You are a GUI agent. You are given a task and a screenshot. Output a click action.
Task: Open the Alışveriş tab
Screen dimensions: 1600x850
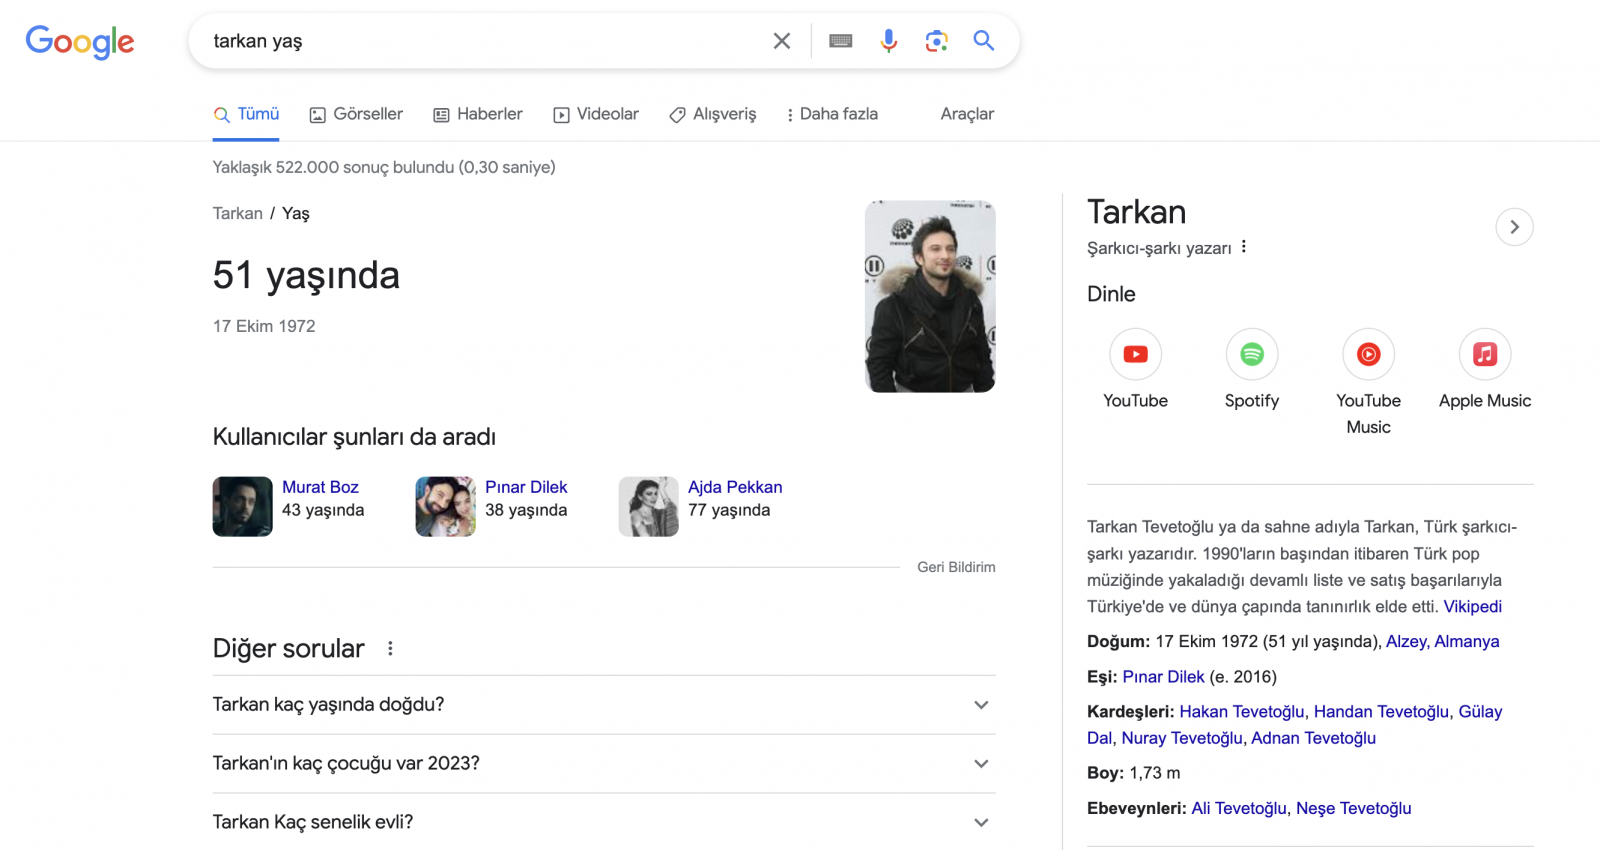click(713, 114)
